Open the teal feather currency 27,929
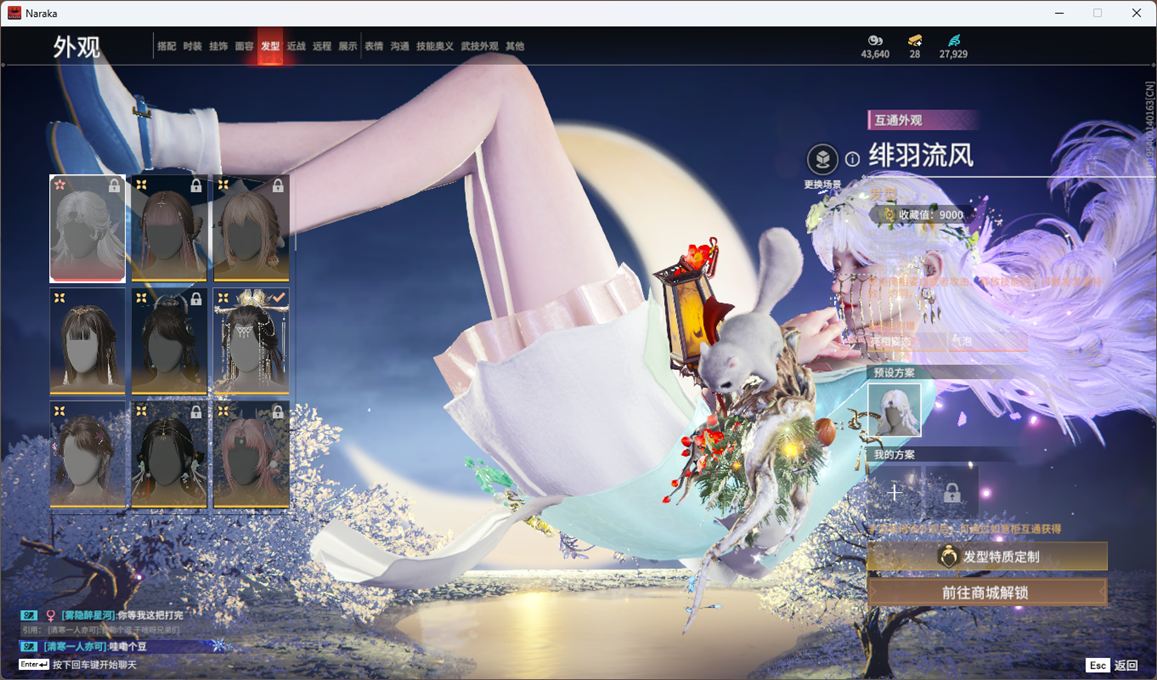 coord(953,47)
